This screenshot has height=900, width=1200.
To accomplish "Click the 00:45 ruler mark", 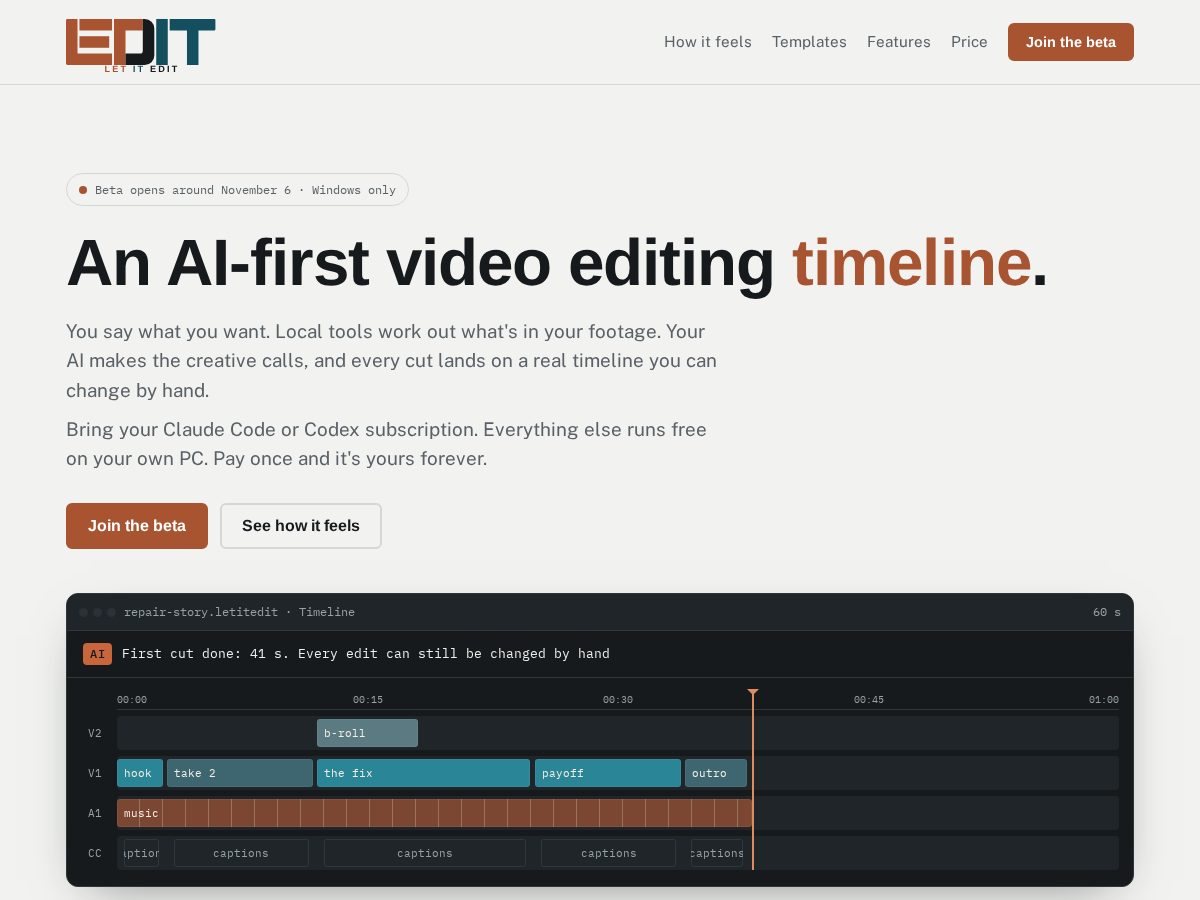I will click(x=869, y=700).
